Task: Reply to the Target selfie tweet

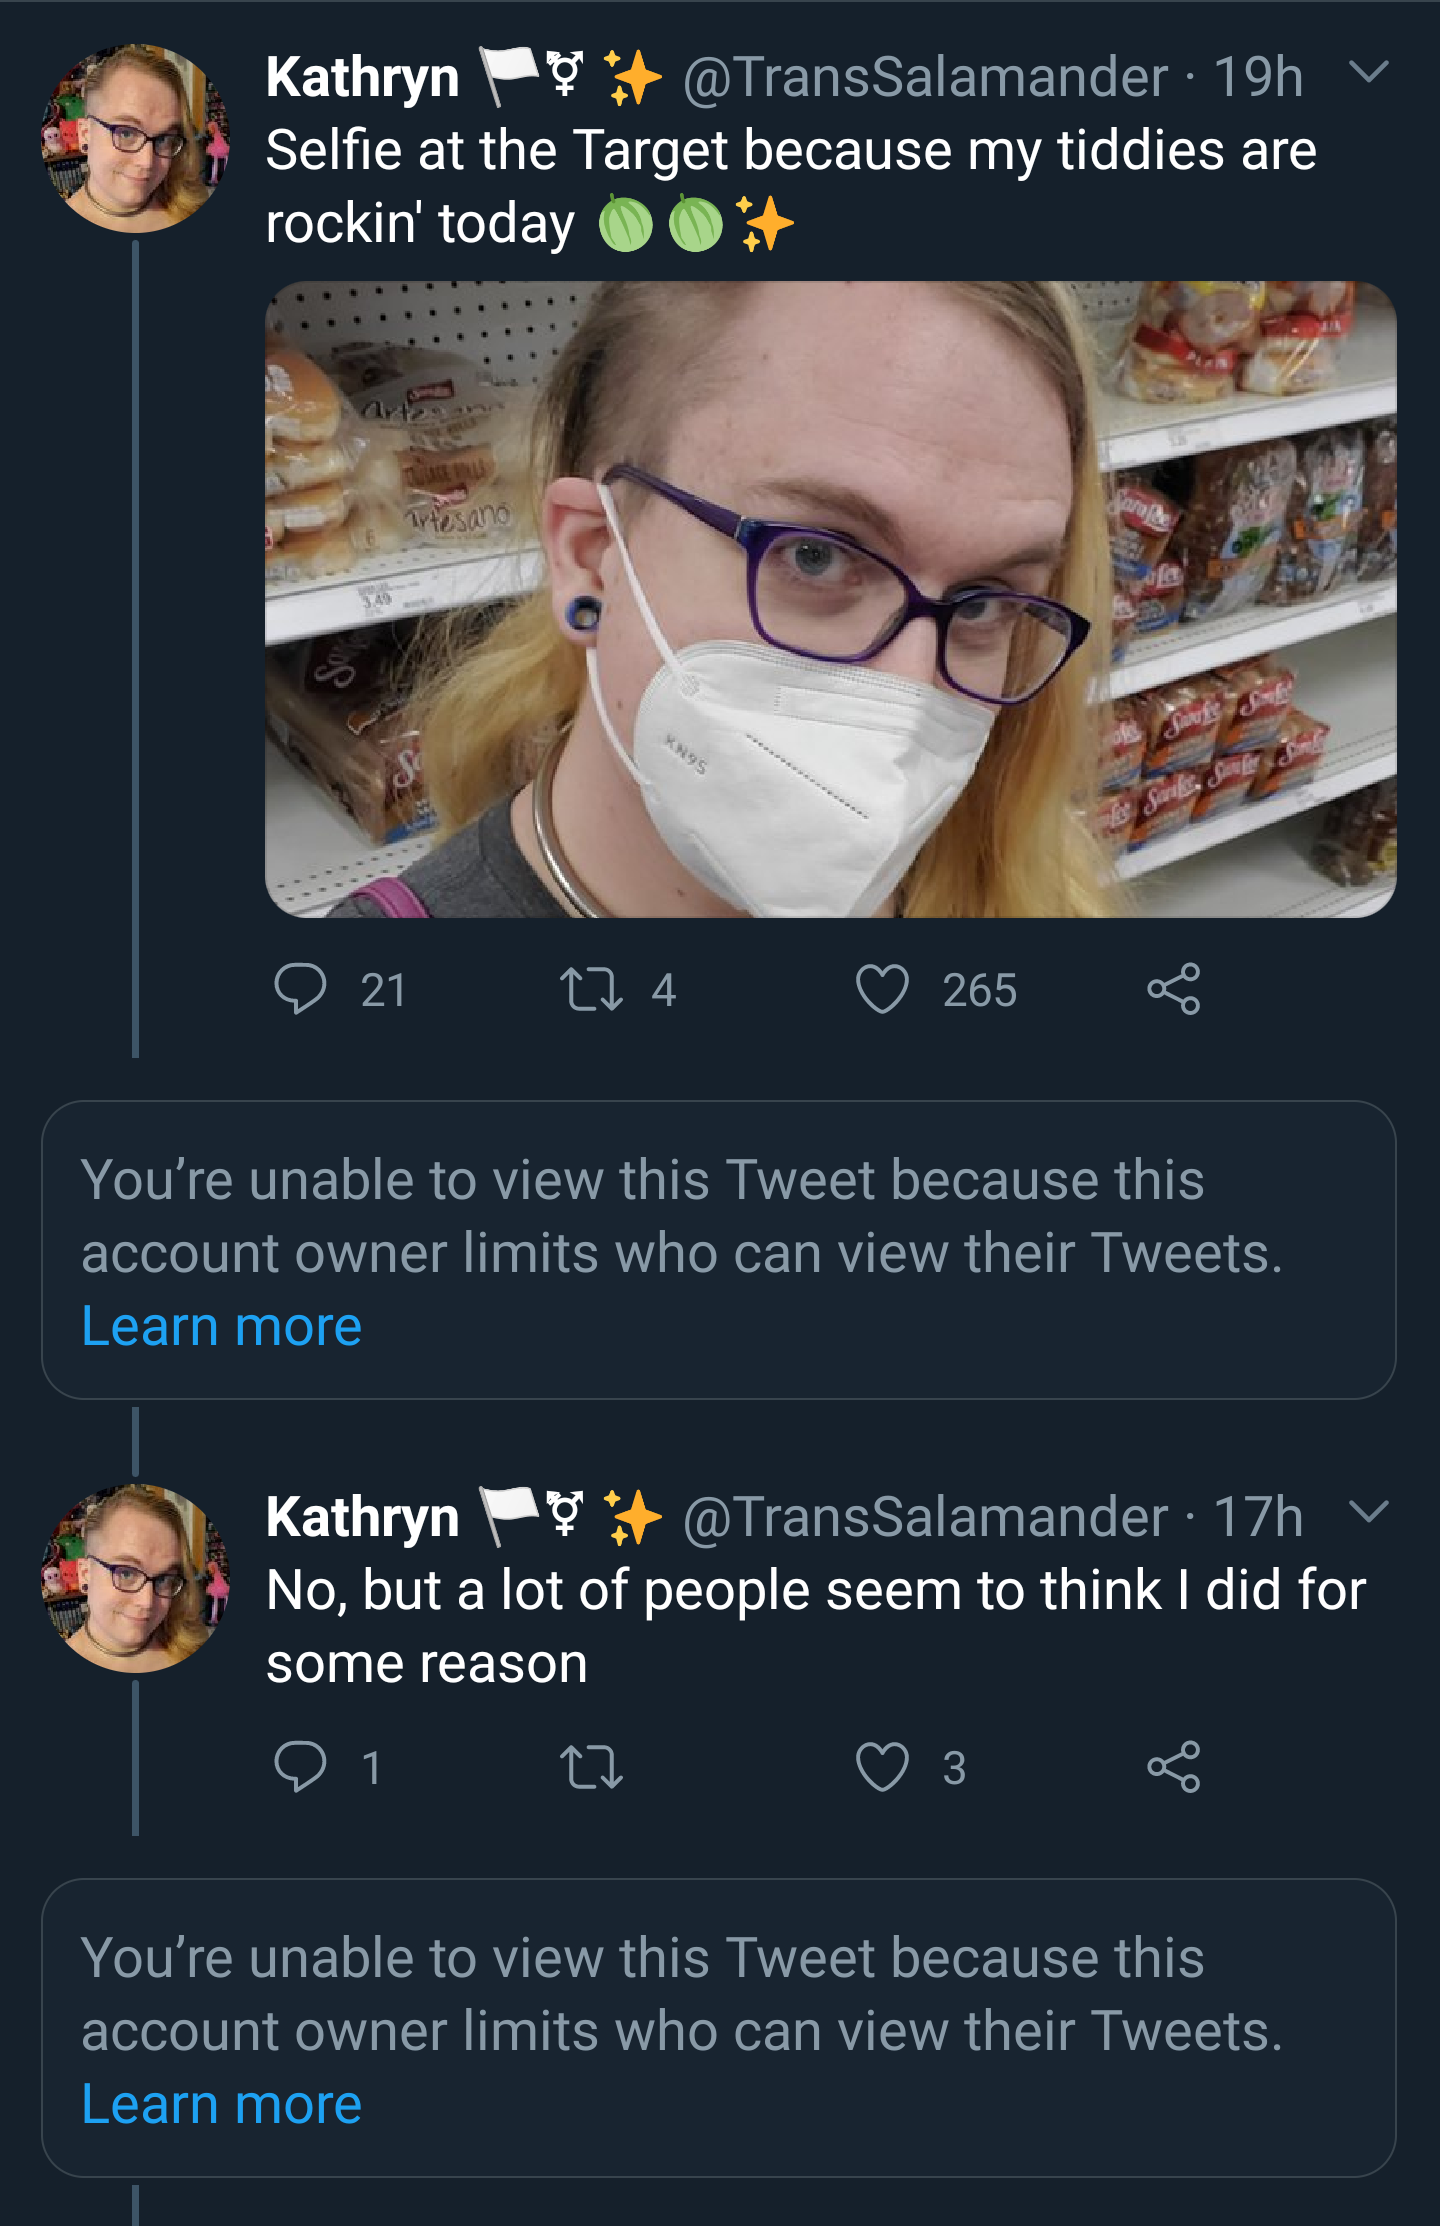Action: coord(300,989)
